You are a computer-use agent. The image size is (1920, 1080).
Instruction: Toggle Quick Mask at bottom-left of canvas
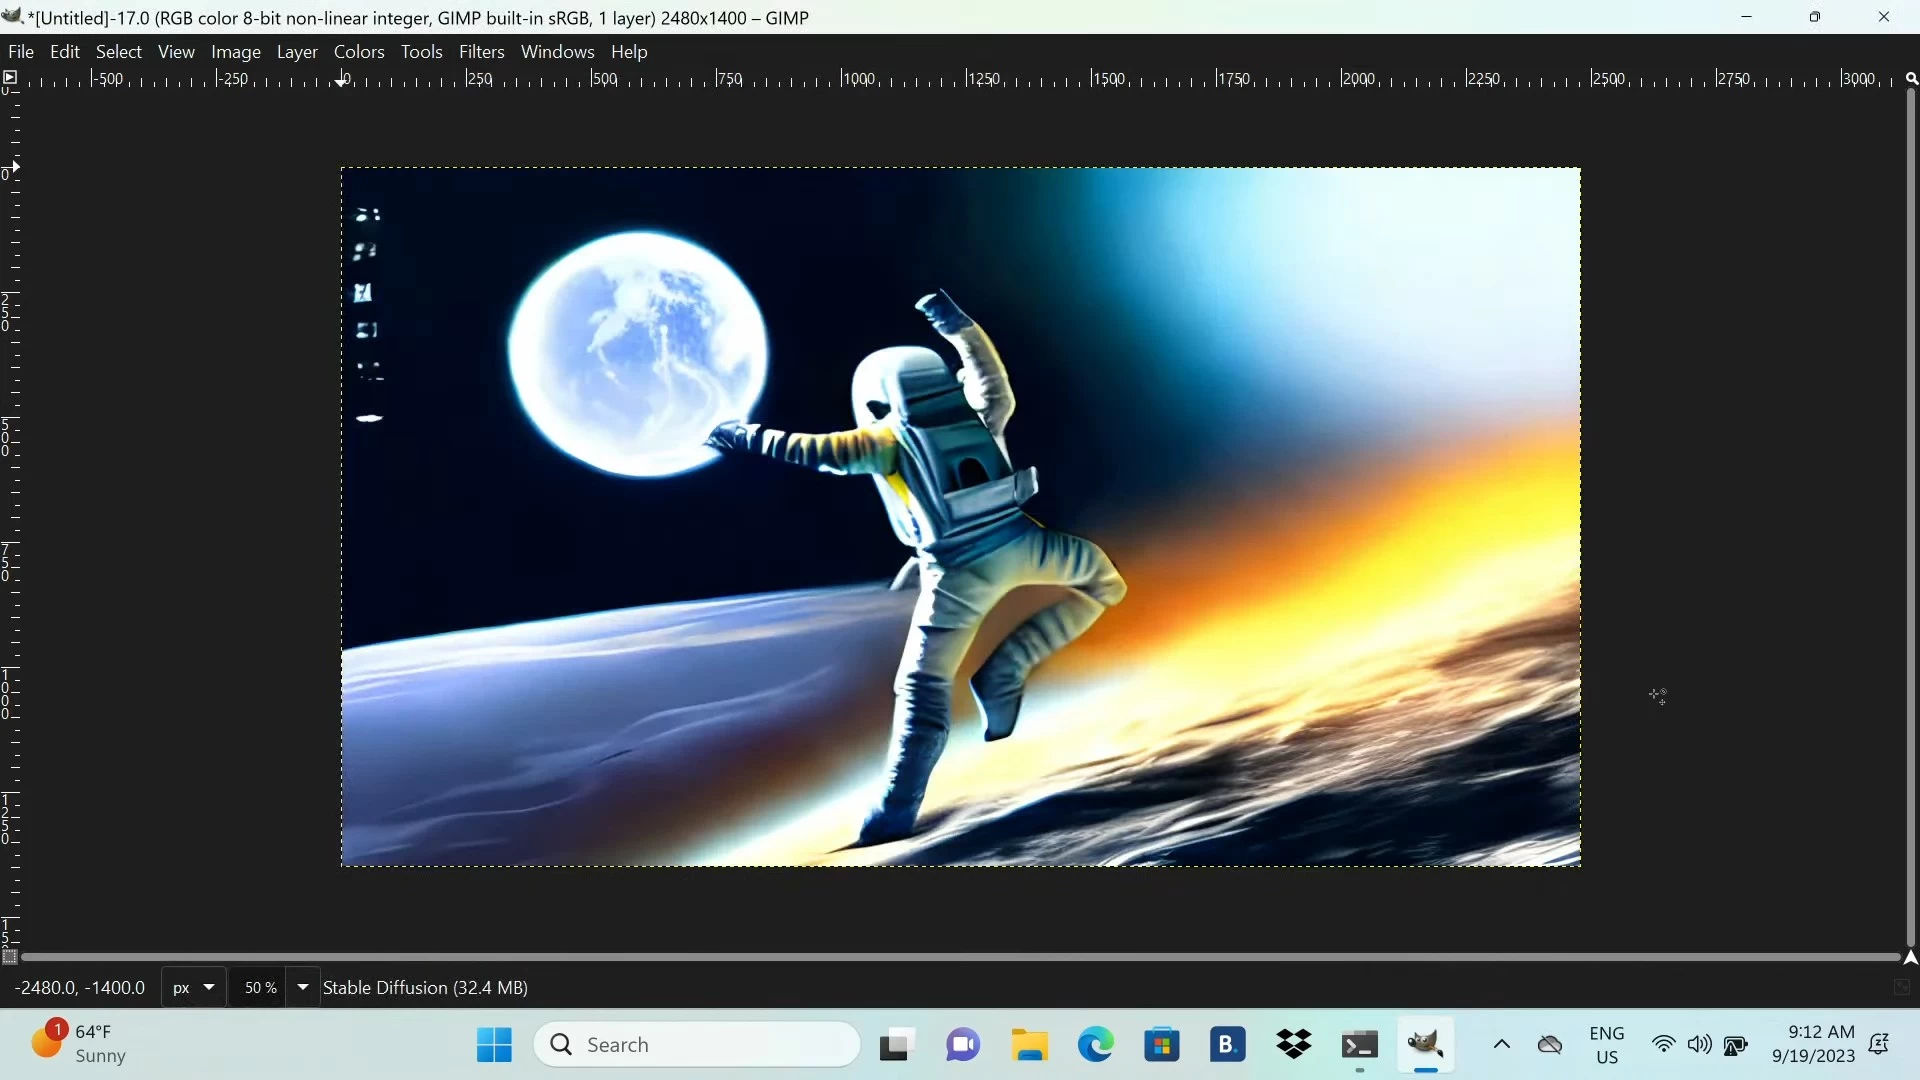tap(10, 958)
